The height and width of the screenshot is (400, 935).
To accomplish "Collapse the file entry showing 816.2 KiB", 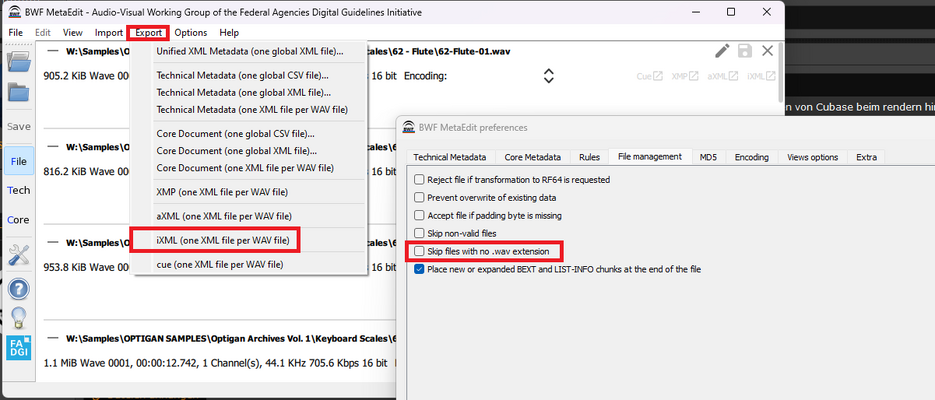I will pyautogui.click(x=54, y=146).
